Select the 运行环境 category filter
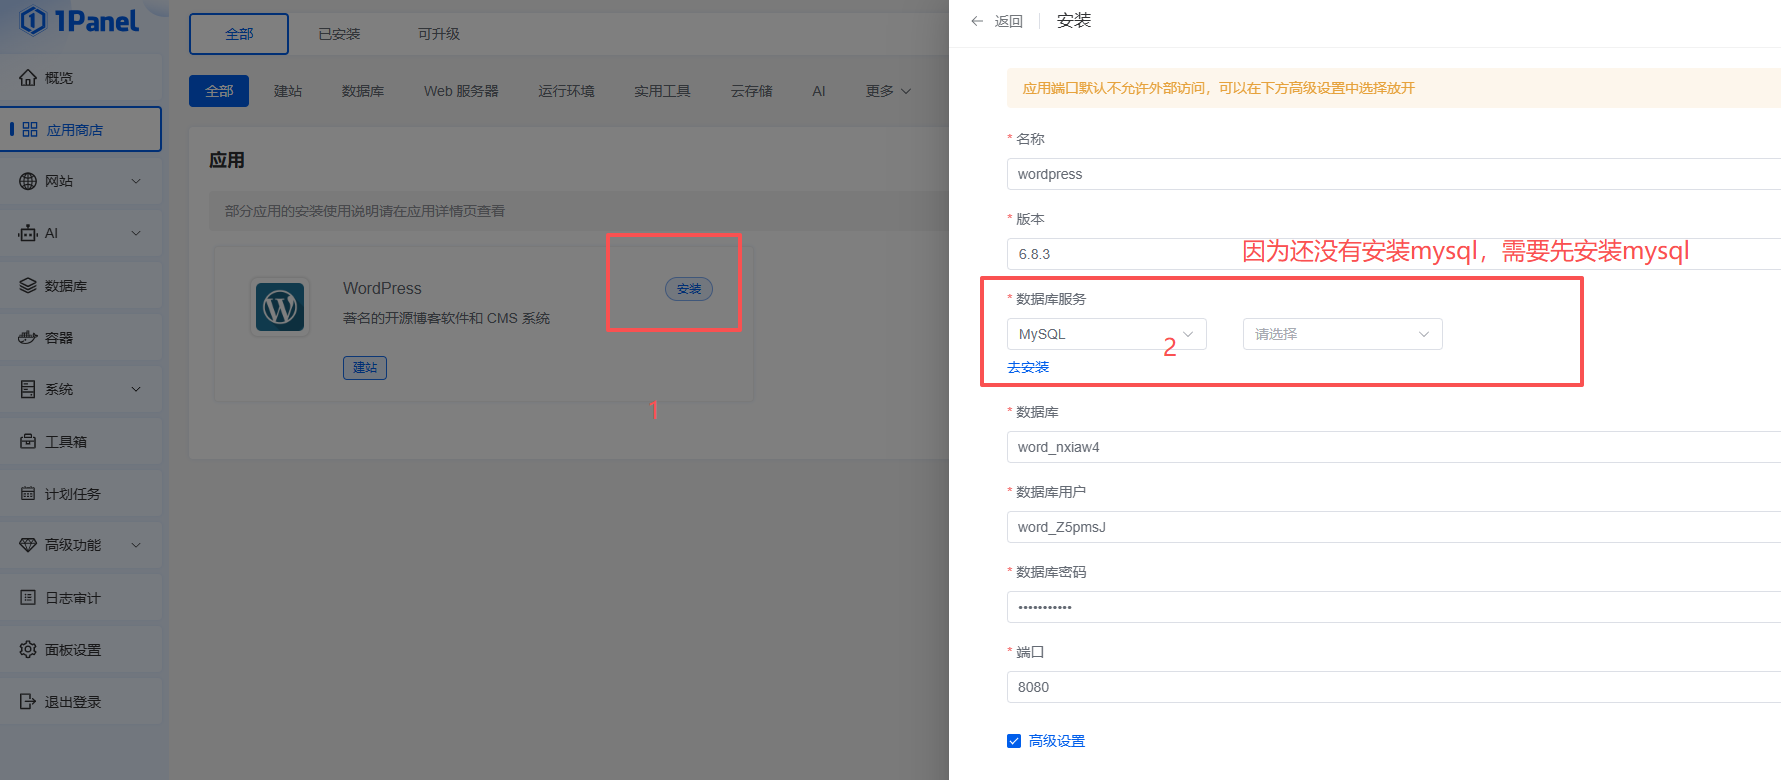 point(566,91)
